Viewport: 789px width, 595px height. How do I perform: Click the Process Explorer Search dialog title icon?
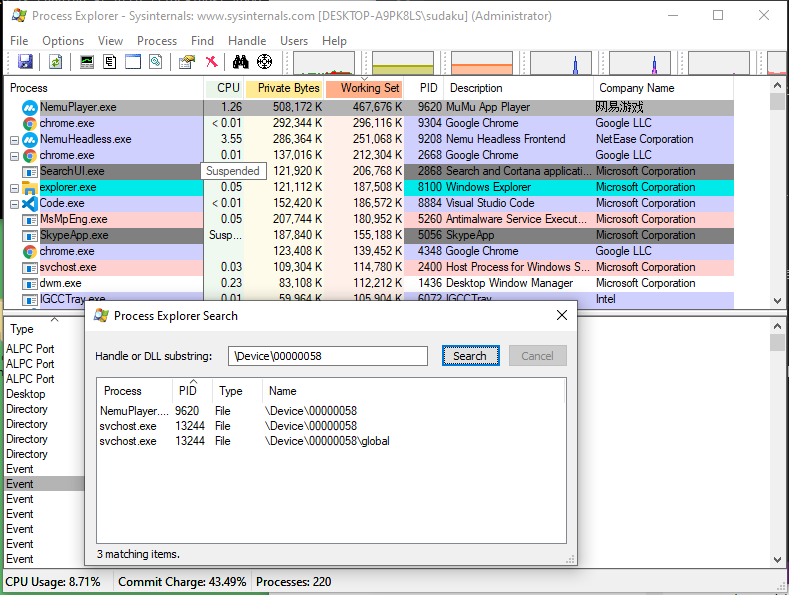click(101, 316)
